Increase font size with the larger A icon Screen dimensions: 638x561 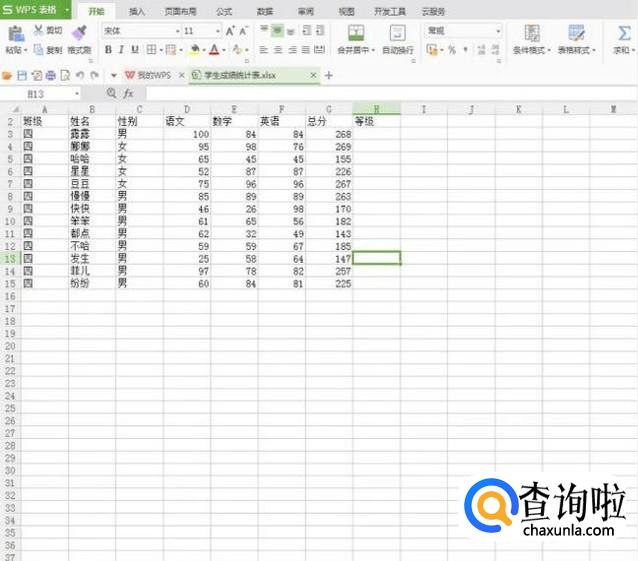[230, 31]
